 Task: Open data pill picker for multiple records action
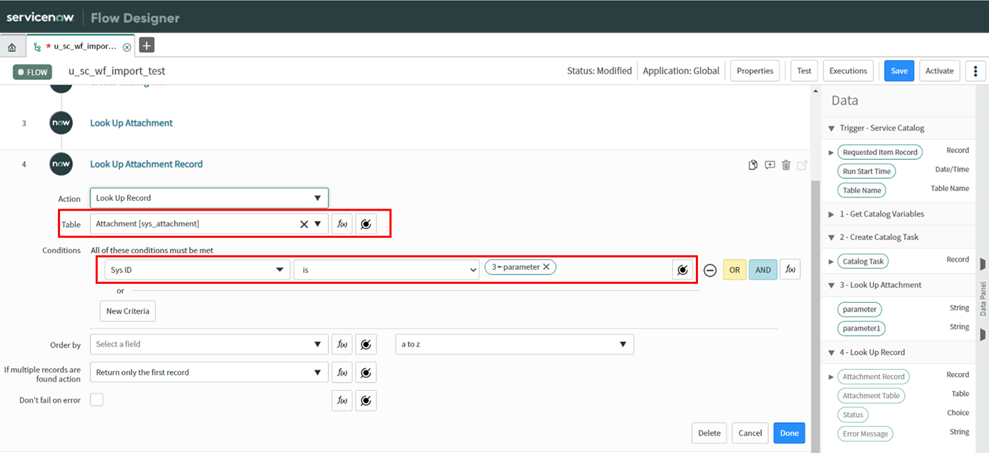[366, 372]
